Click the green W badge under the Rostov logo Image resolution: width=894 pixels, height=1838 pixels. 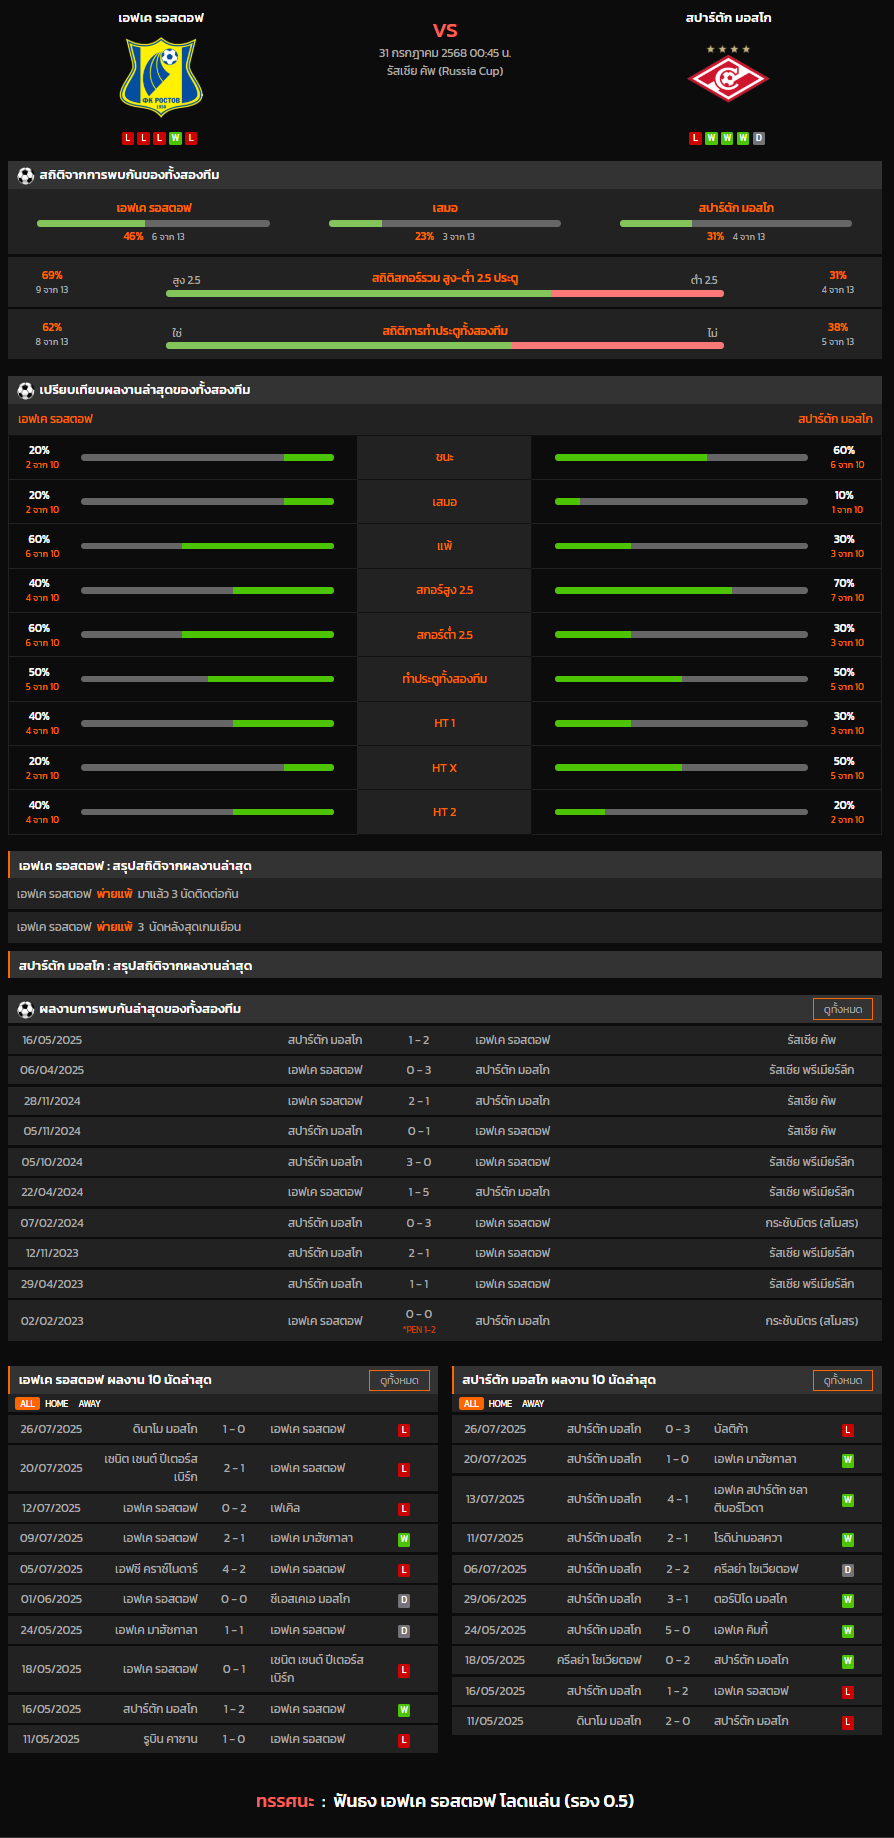tap(176, 138)
